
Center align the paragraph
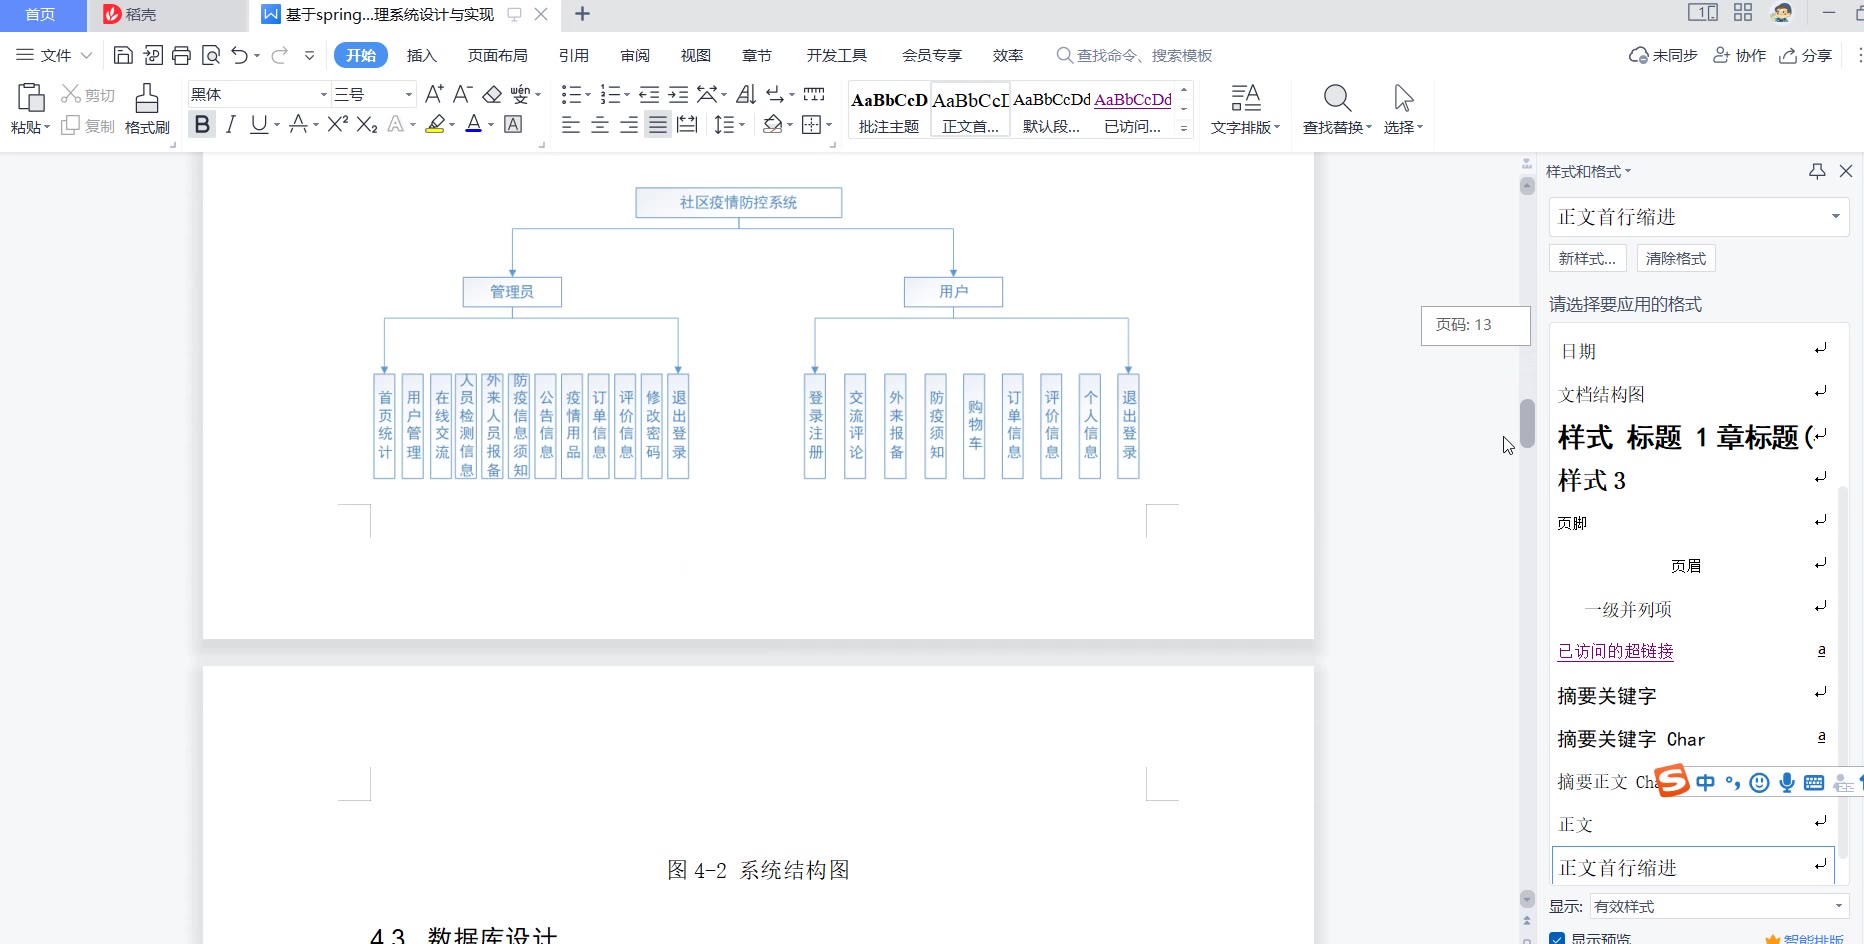600,124
